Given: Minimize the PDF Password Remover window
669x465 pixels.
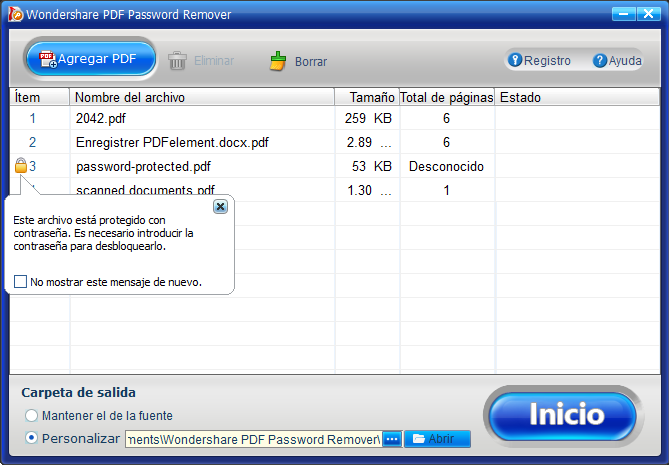Looking at the screenshot, I should click(x=623, y=14).
